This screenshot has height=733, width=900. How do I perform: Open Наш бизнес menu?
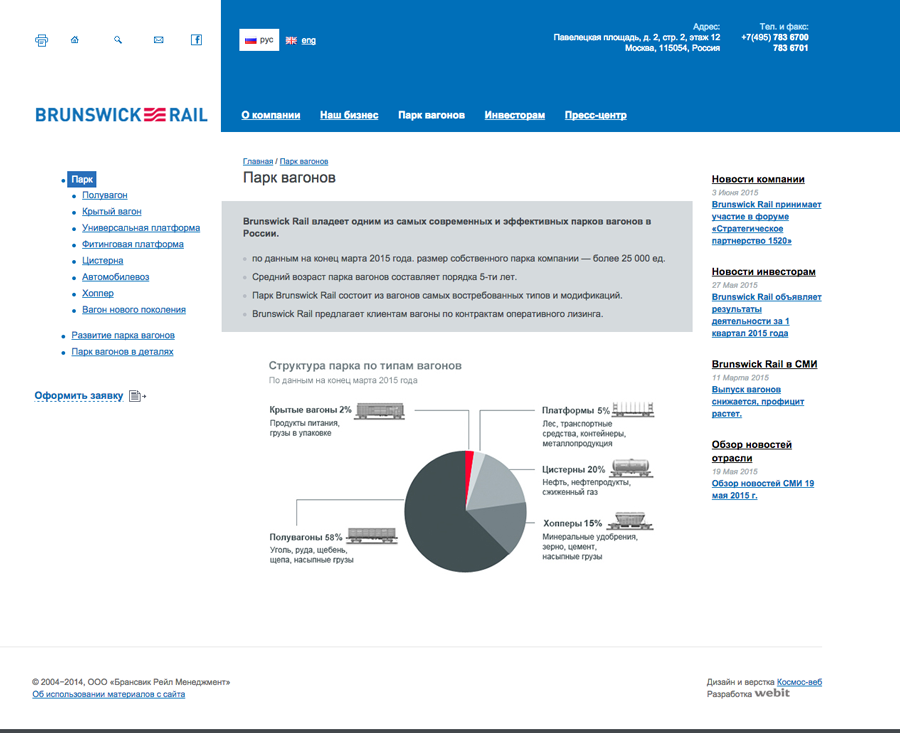[349, 115]
